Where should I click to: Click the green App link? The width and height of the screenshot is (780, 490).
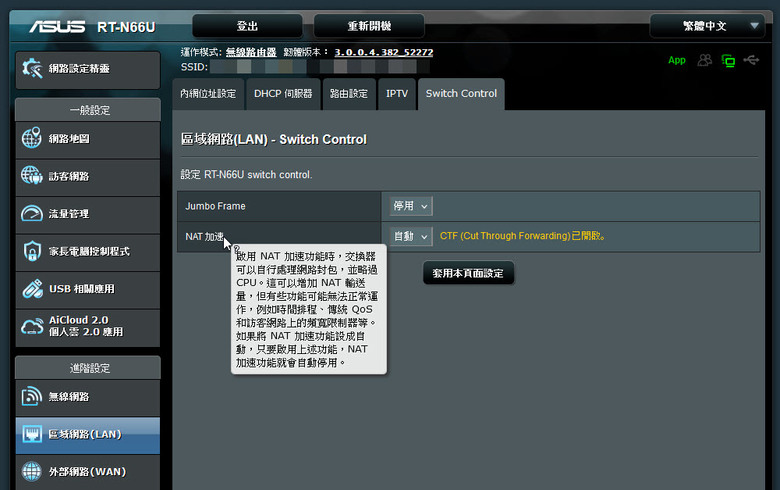[x=677, y=60]
